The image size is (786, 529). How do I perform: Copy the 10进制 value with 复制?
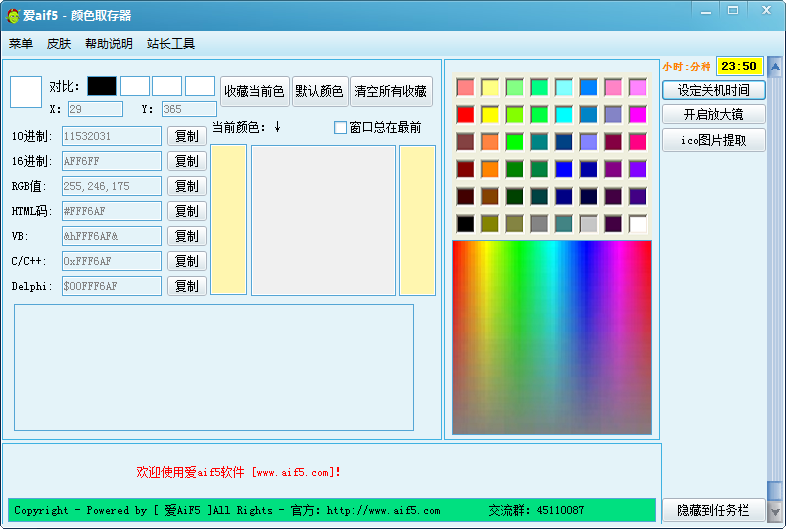click(187, 136)
